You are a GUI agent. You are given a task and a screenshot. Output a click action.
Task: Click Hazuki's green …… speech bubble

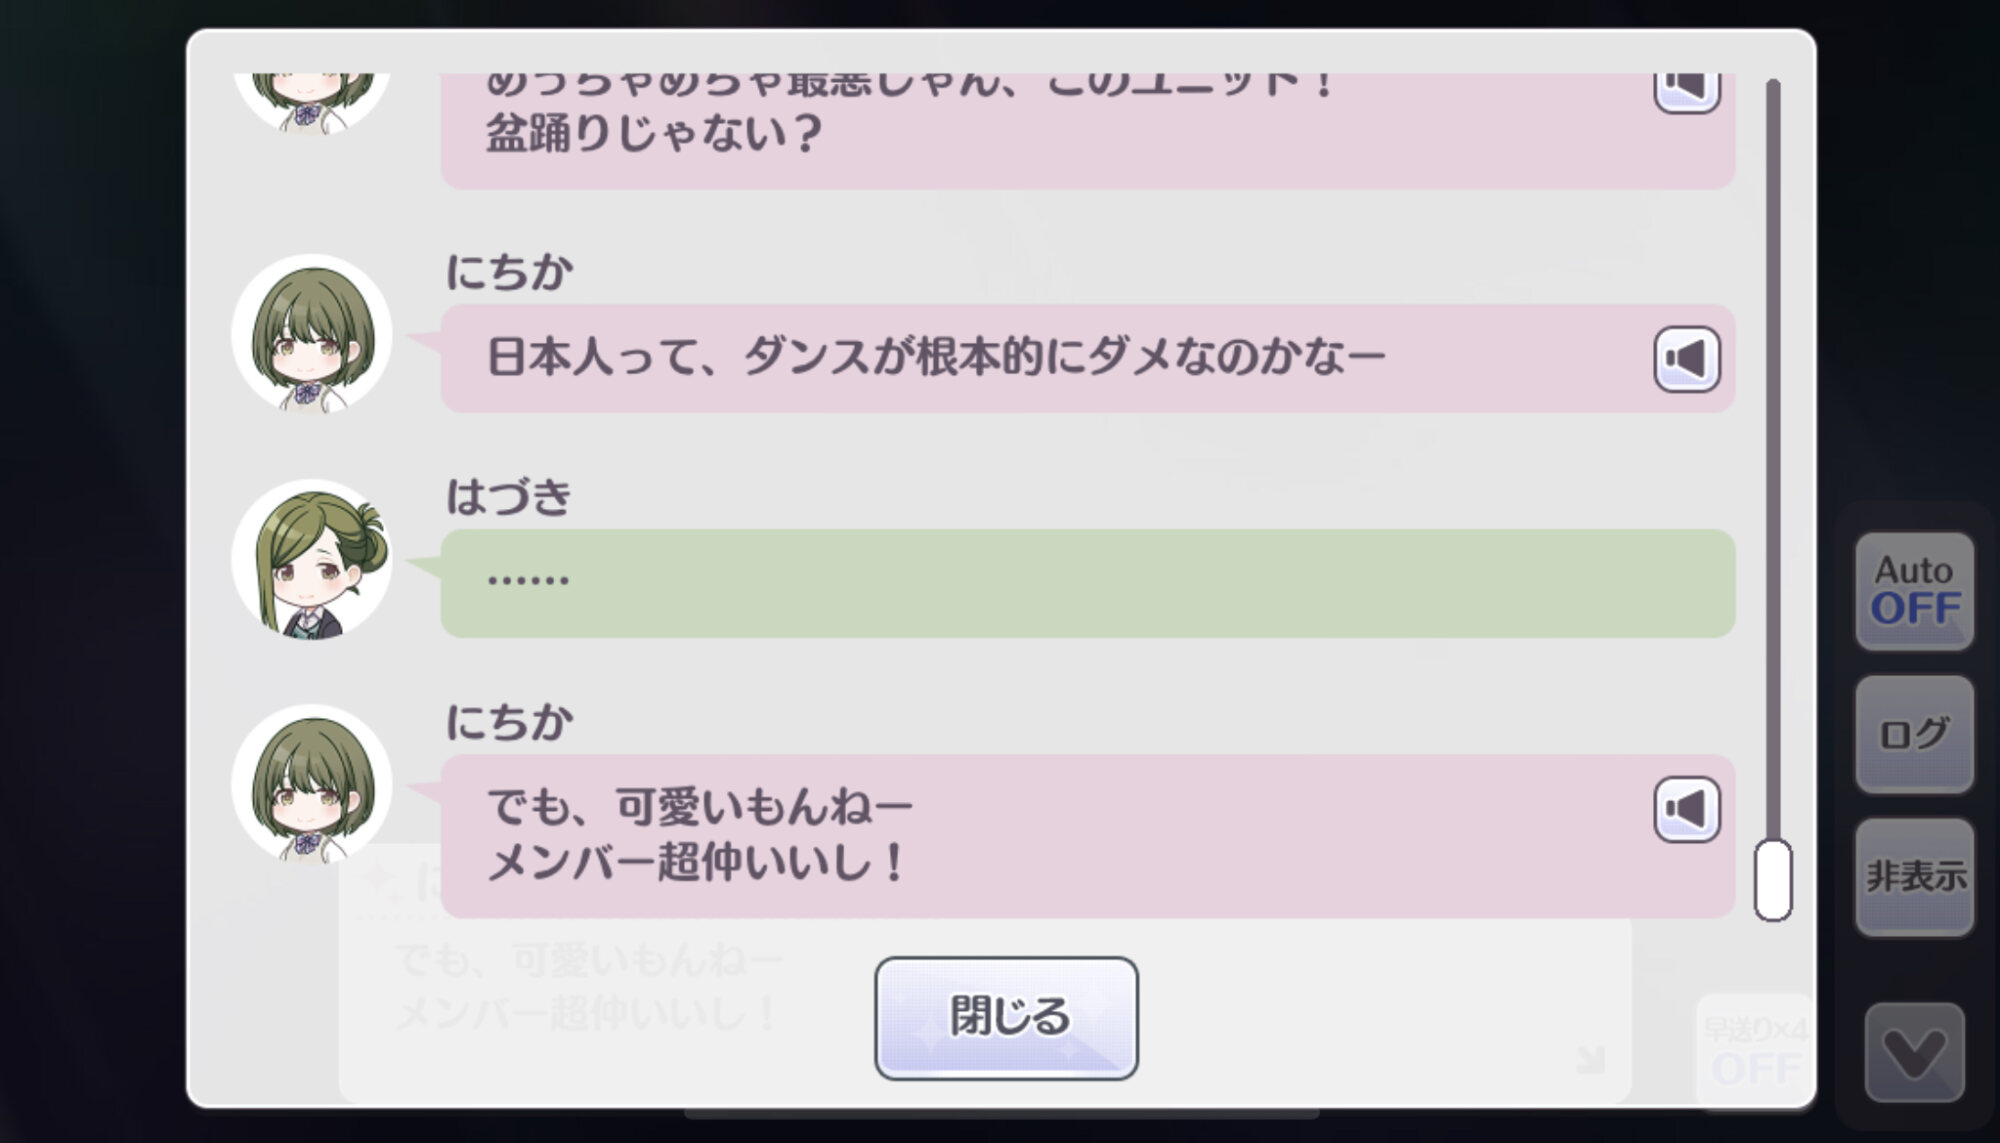tap(1088, 583)
